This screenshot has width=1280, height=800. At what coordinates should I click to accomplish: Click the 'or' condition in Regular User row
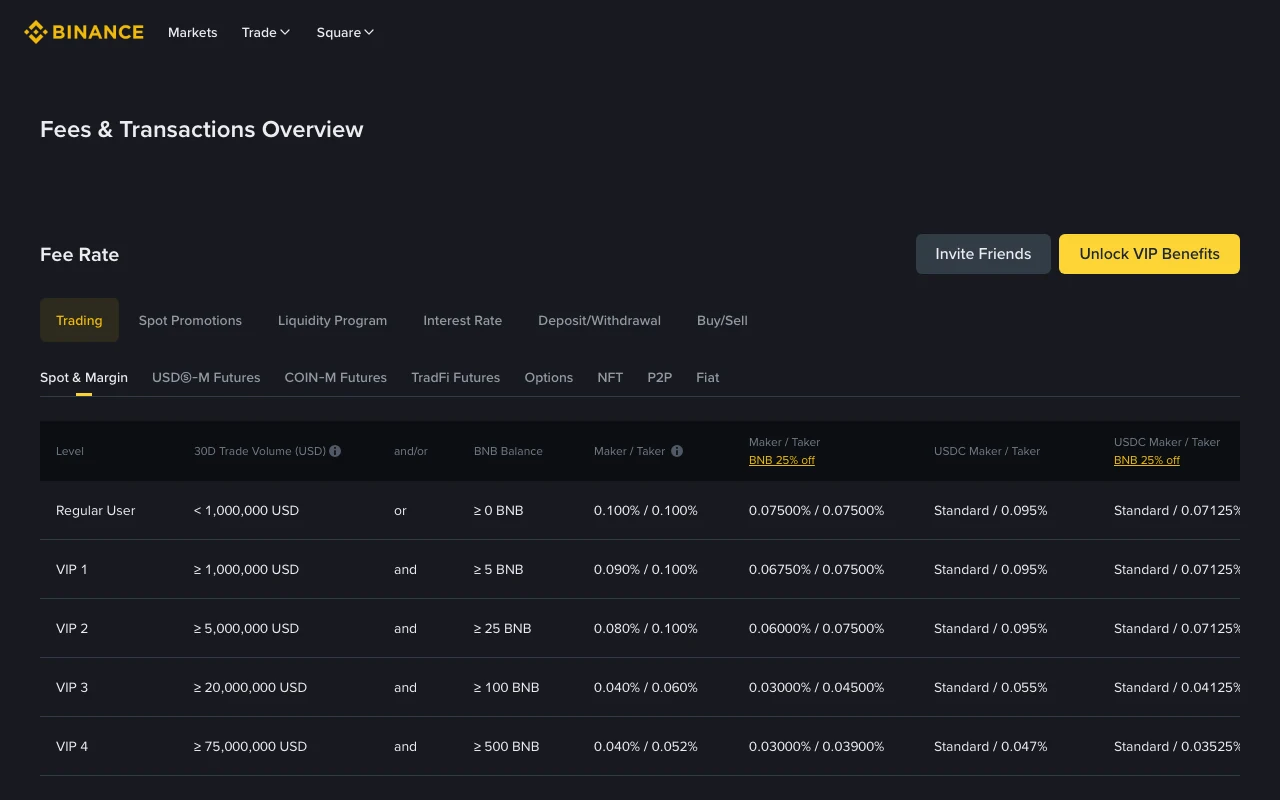[x=400, y=510]
